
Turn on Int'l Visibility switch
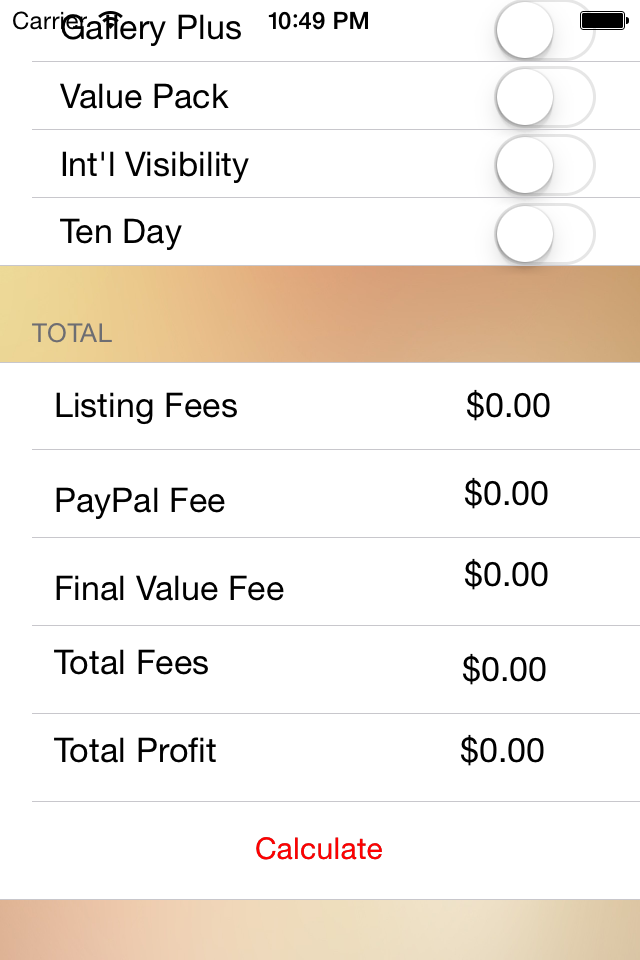click(x=545, y=165)
